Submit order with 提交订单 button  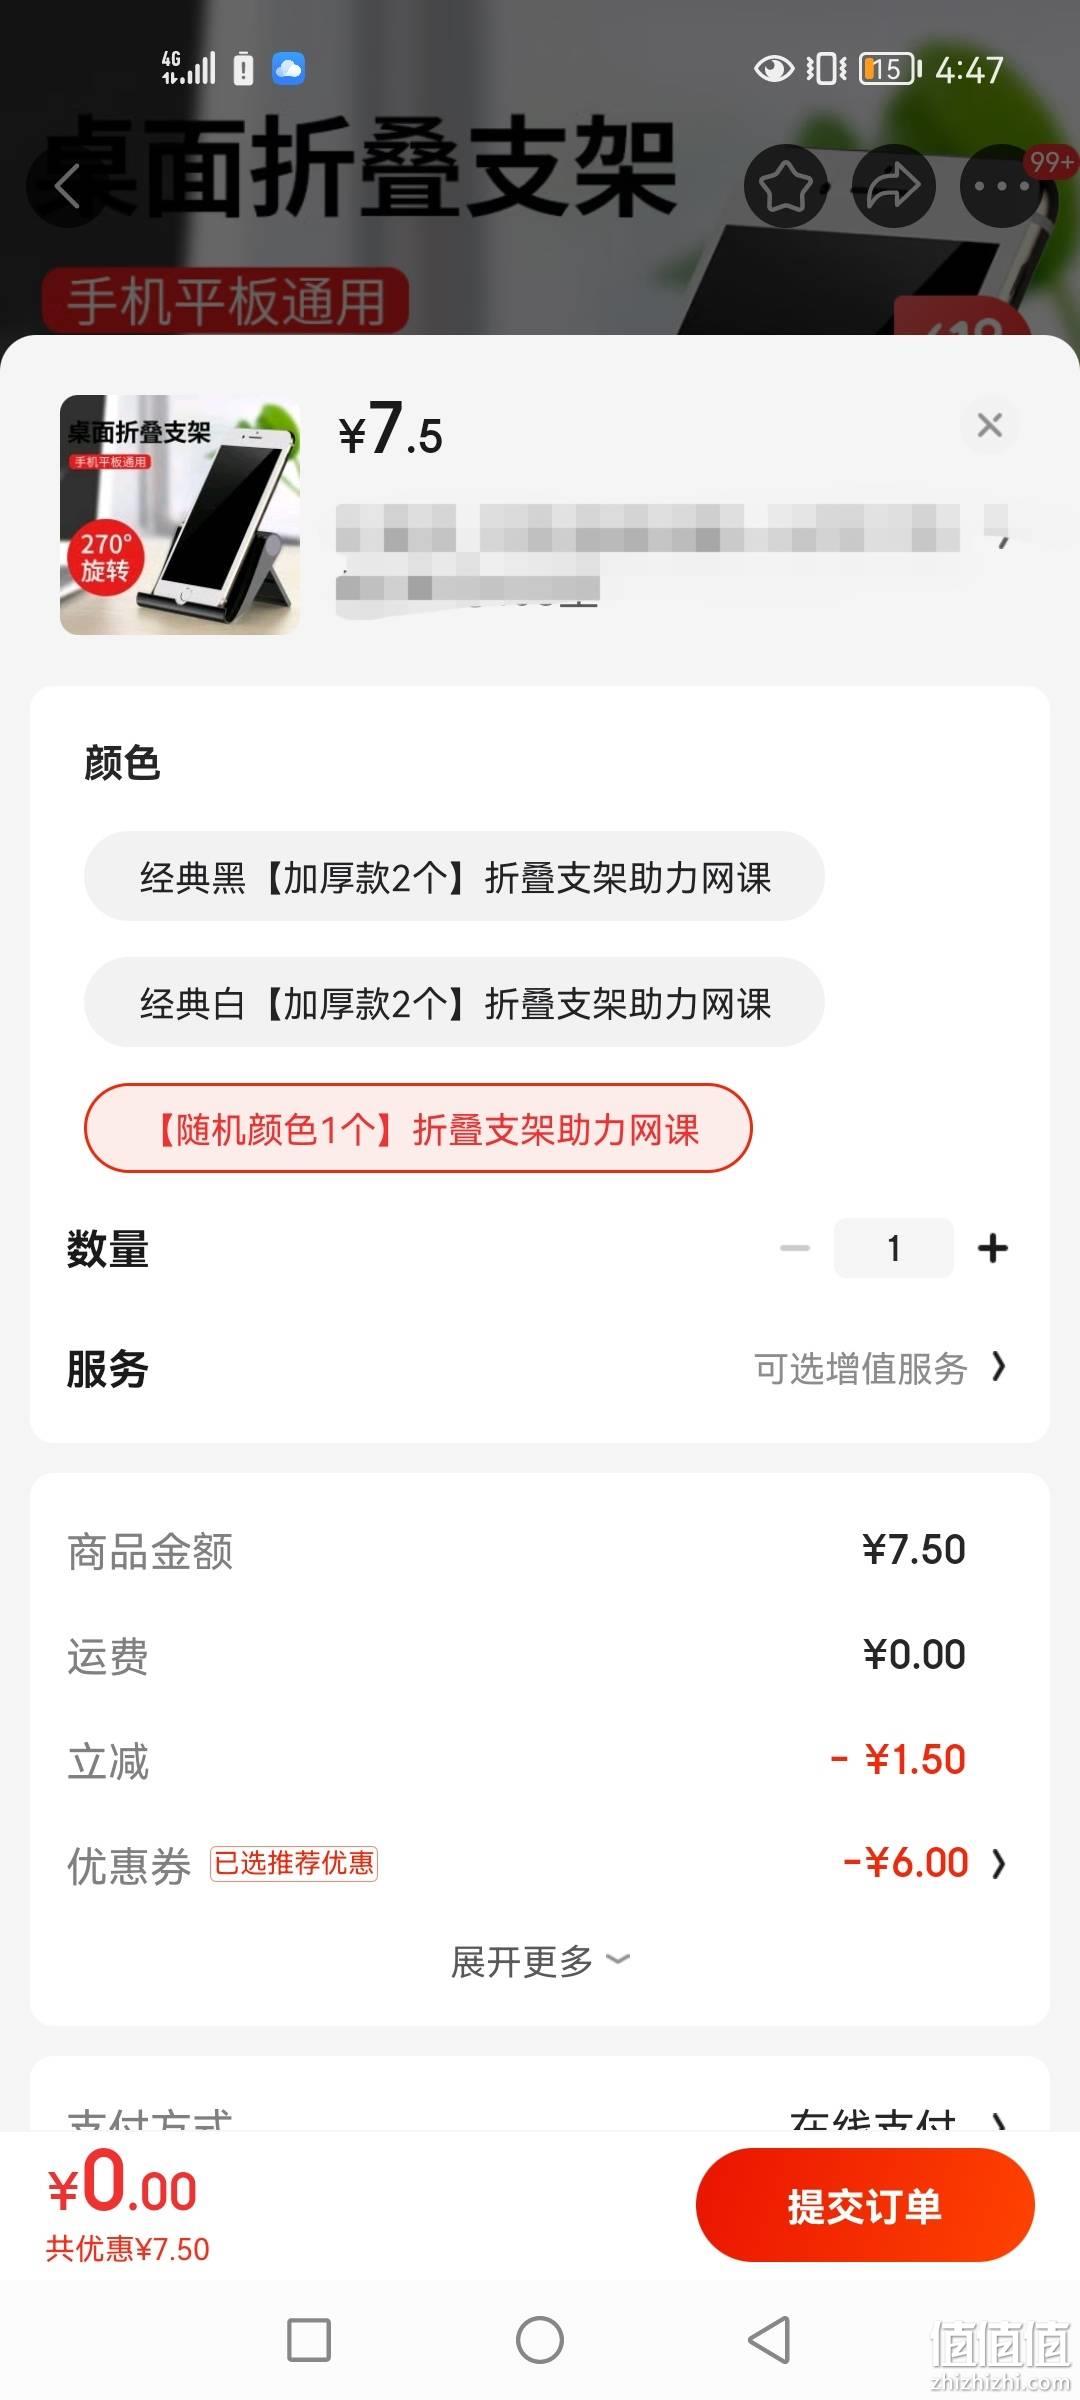tap(865, 2206)
